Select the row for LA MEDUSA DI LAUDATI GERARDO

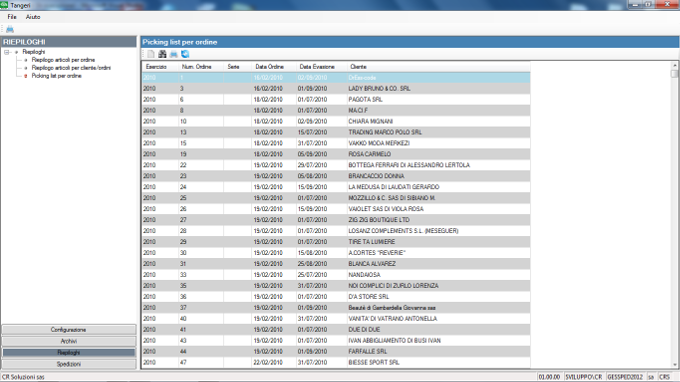point(336,187)
